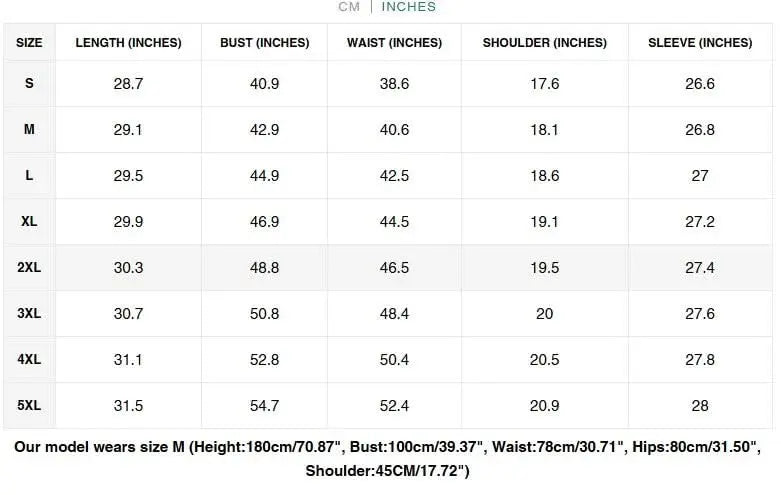Image resolution: width=781 pixels, height=495 pixels.
Task: Select the size M row label
Action: [29, 130]
